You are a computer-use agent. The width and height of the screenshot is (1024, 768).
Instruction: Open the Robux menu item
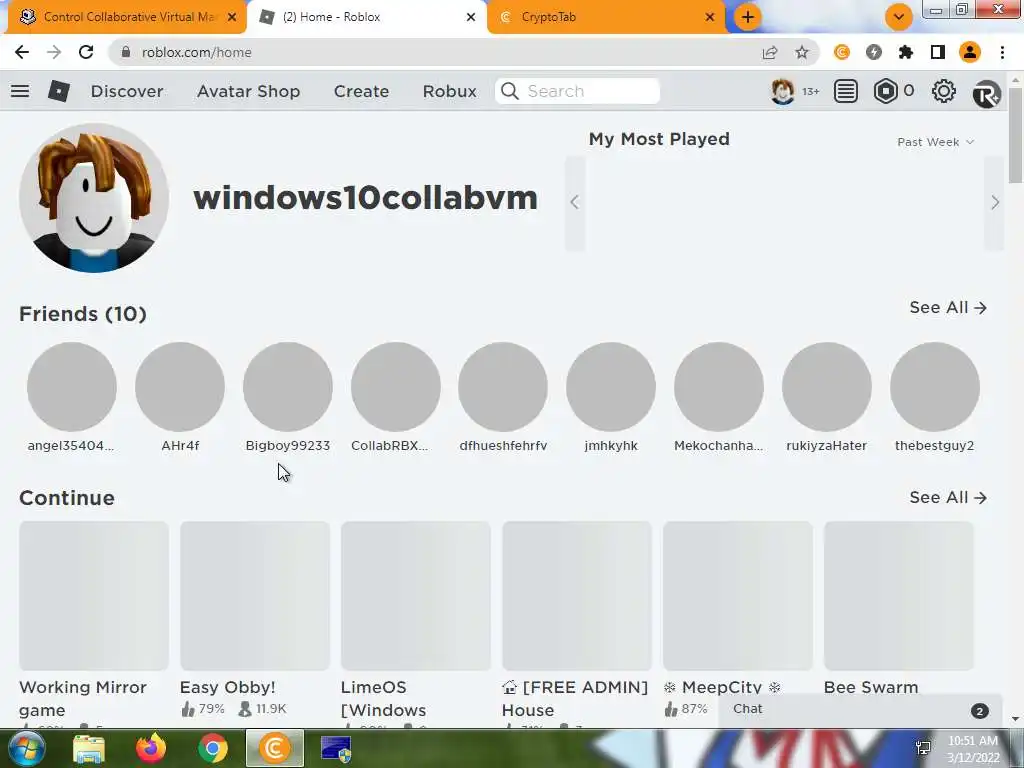[x=449, y=91]
